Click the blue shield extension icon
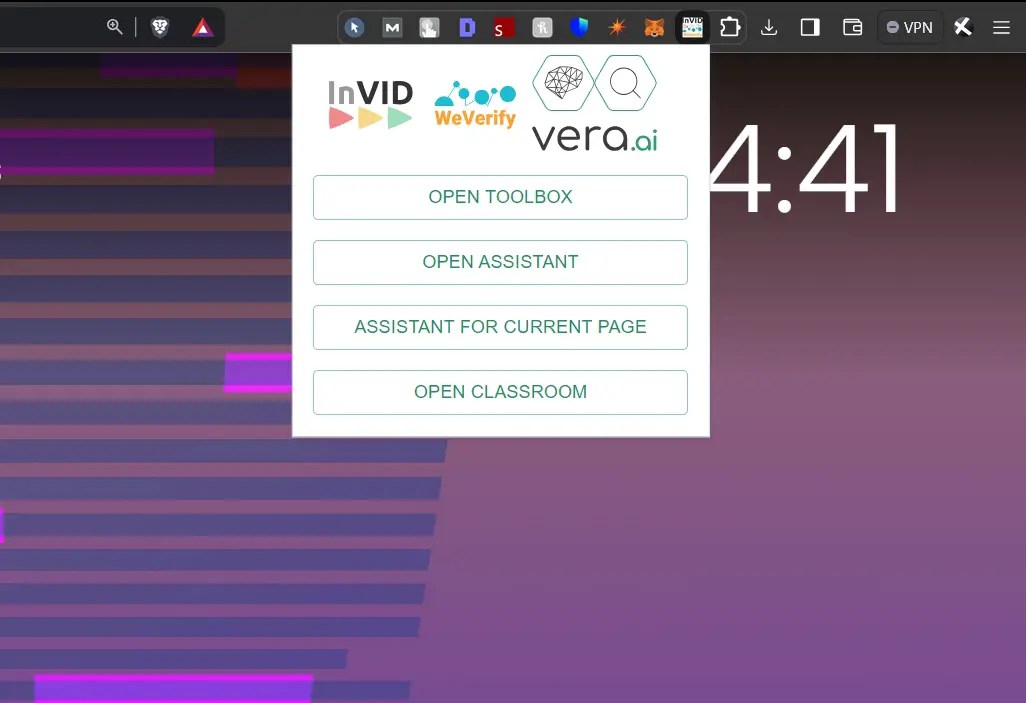 coord(579,27)
